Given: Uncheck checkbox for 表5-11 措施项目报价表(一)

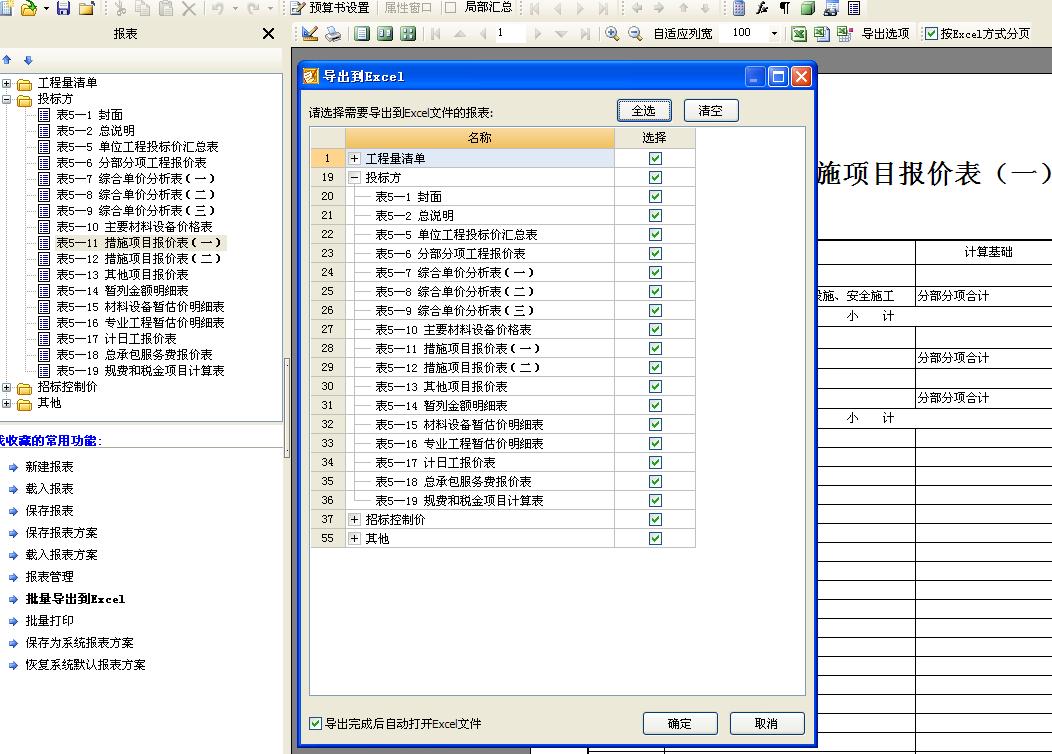Looking at the screenshot, I should pos(655,349).
